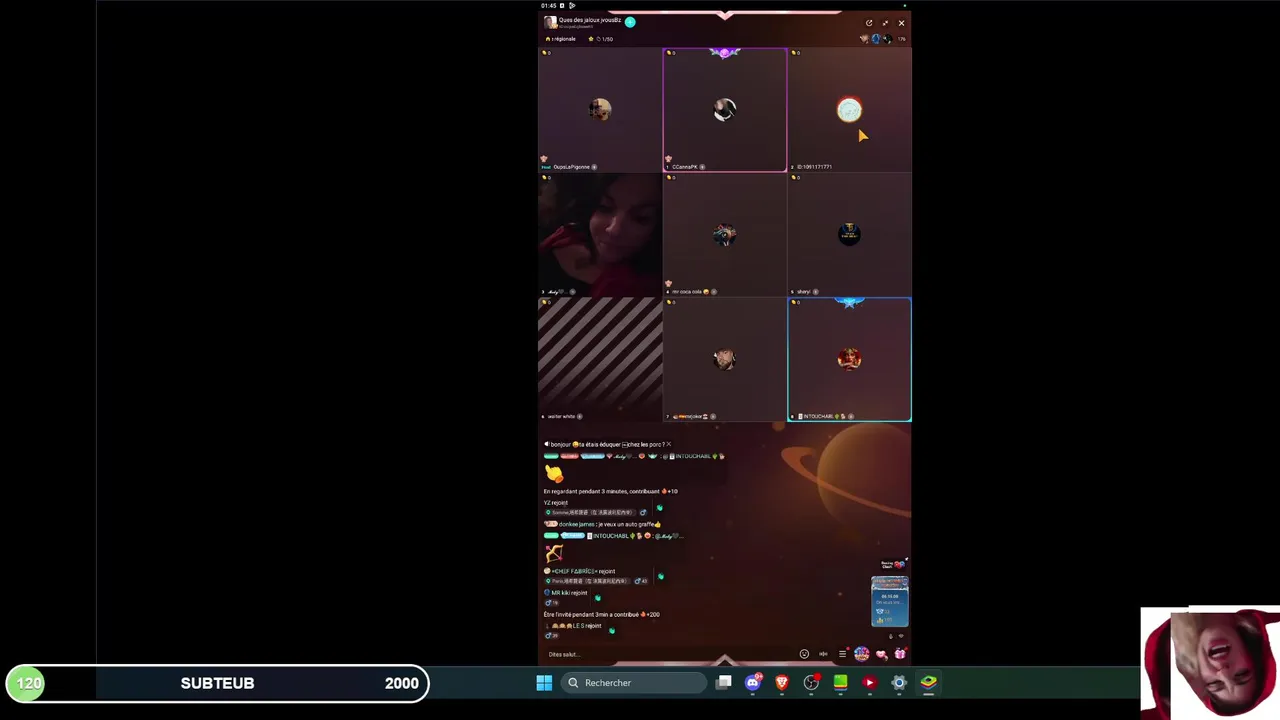Viewport: 1280px width, 720px height.
Task: Select the sheryl seat avatar
Action: (849, 235)
